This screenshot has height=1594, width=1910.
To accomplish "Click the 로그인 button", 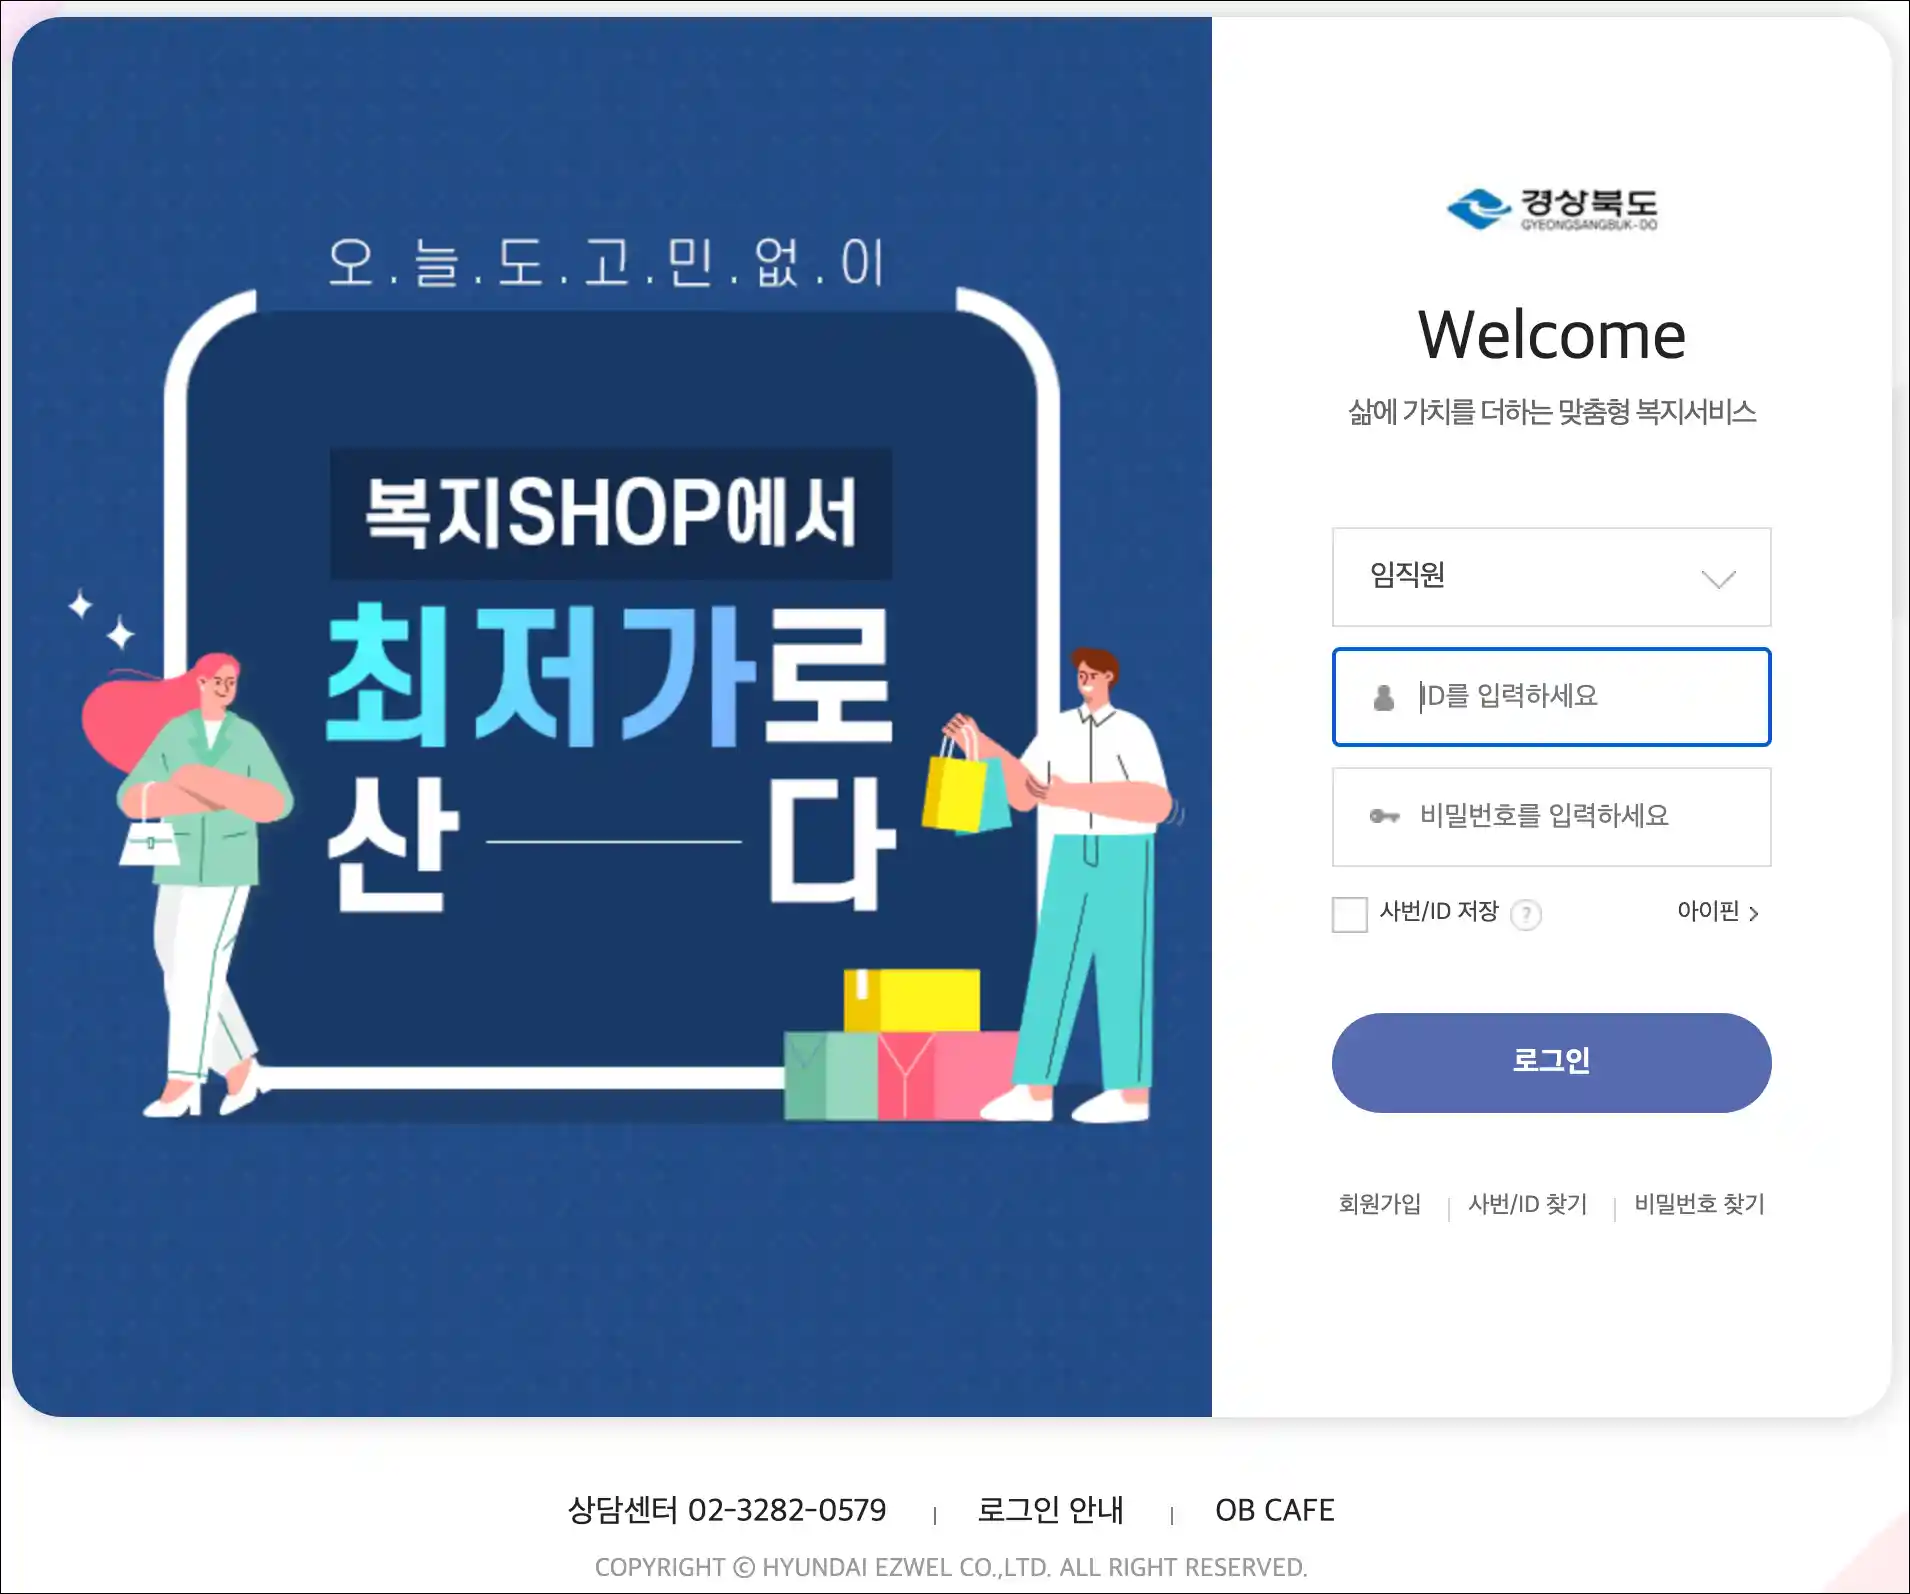I will 1551,1062.
